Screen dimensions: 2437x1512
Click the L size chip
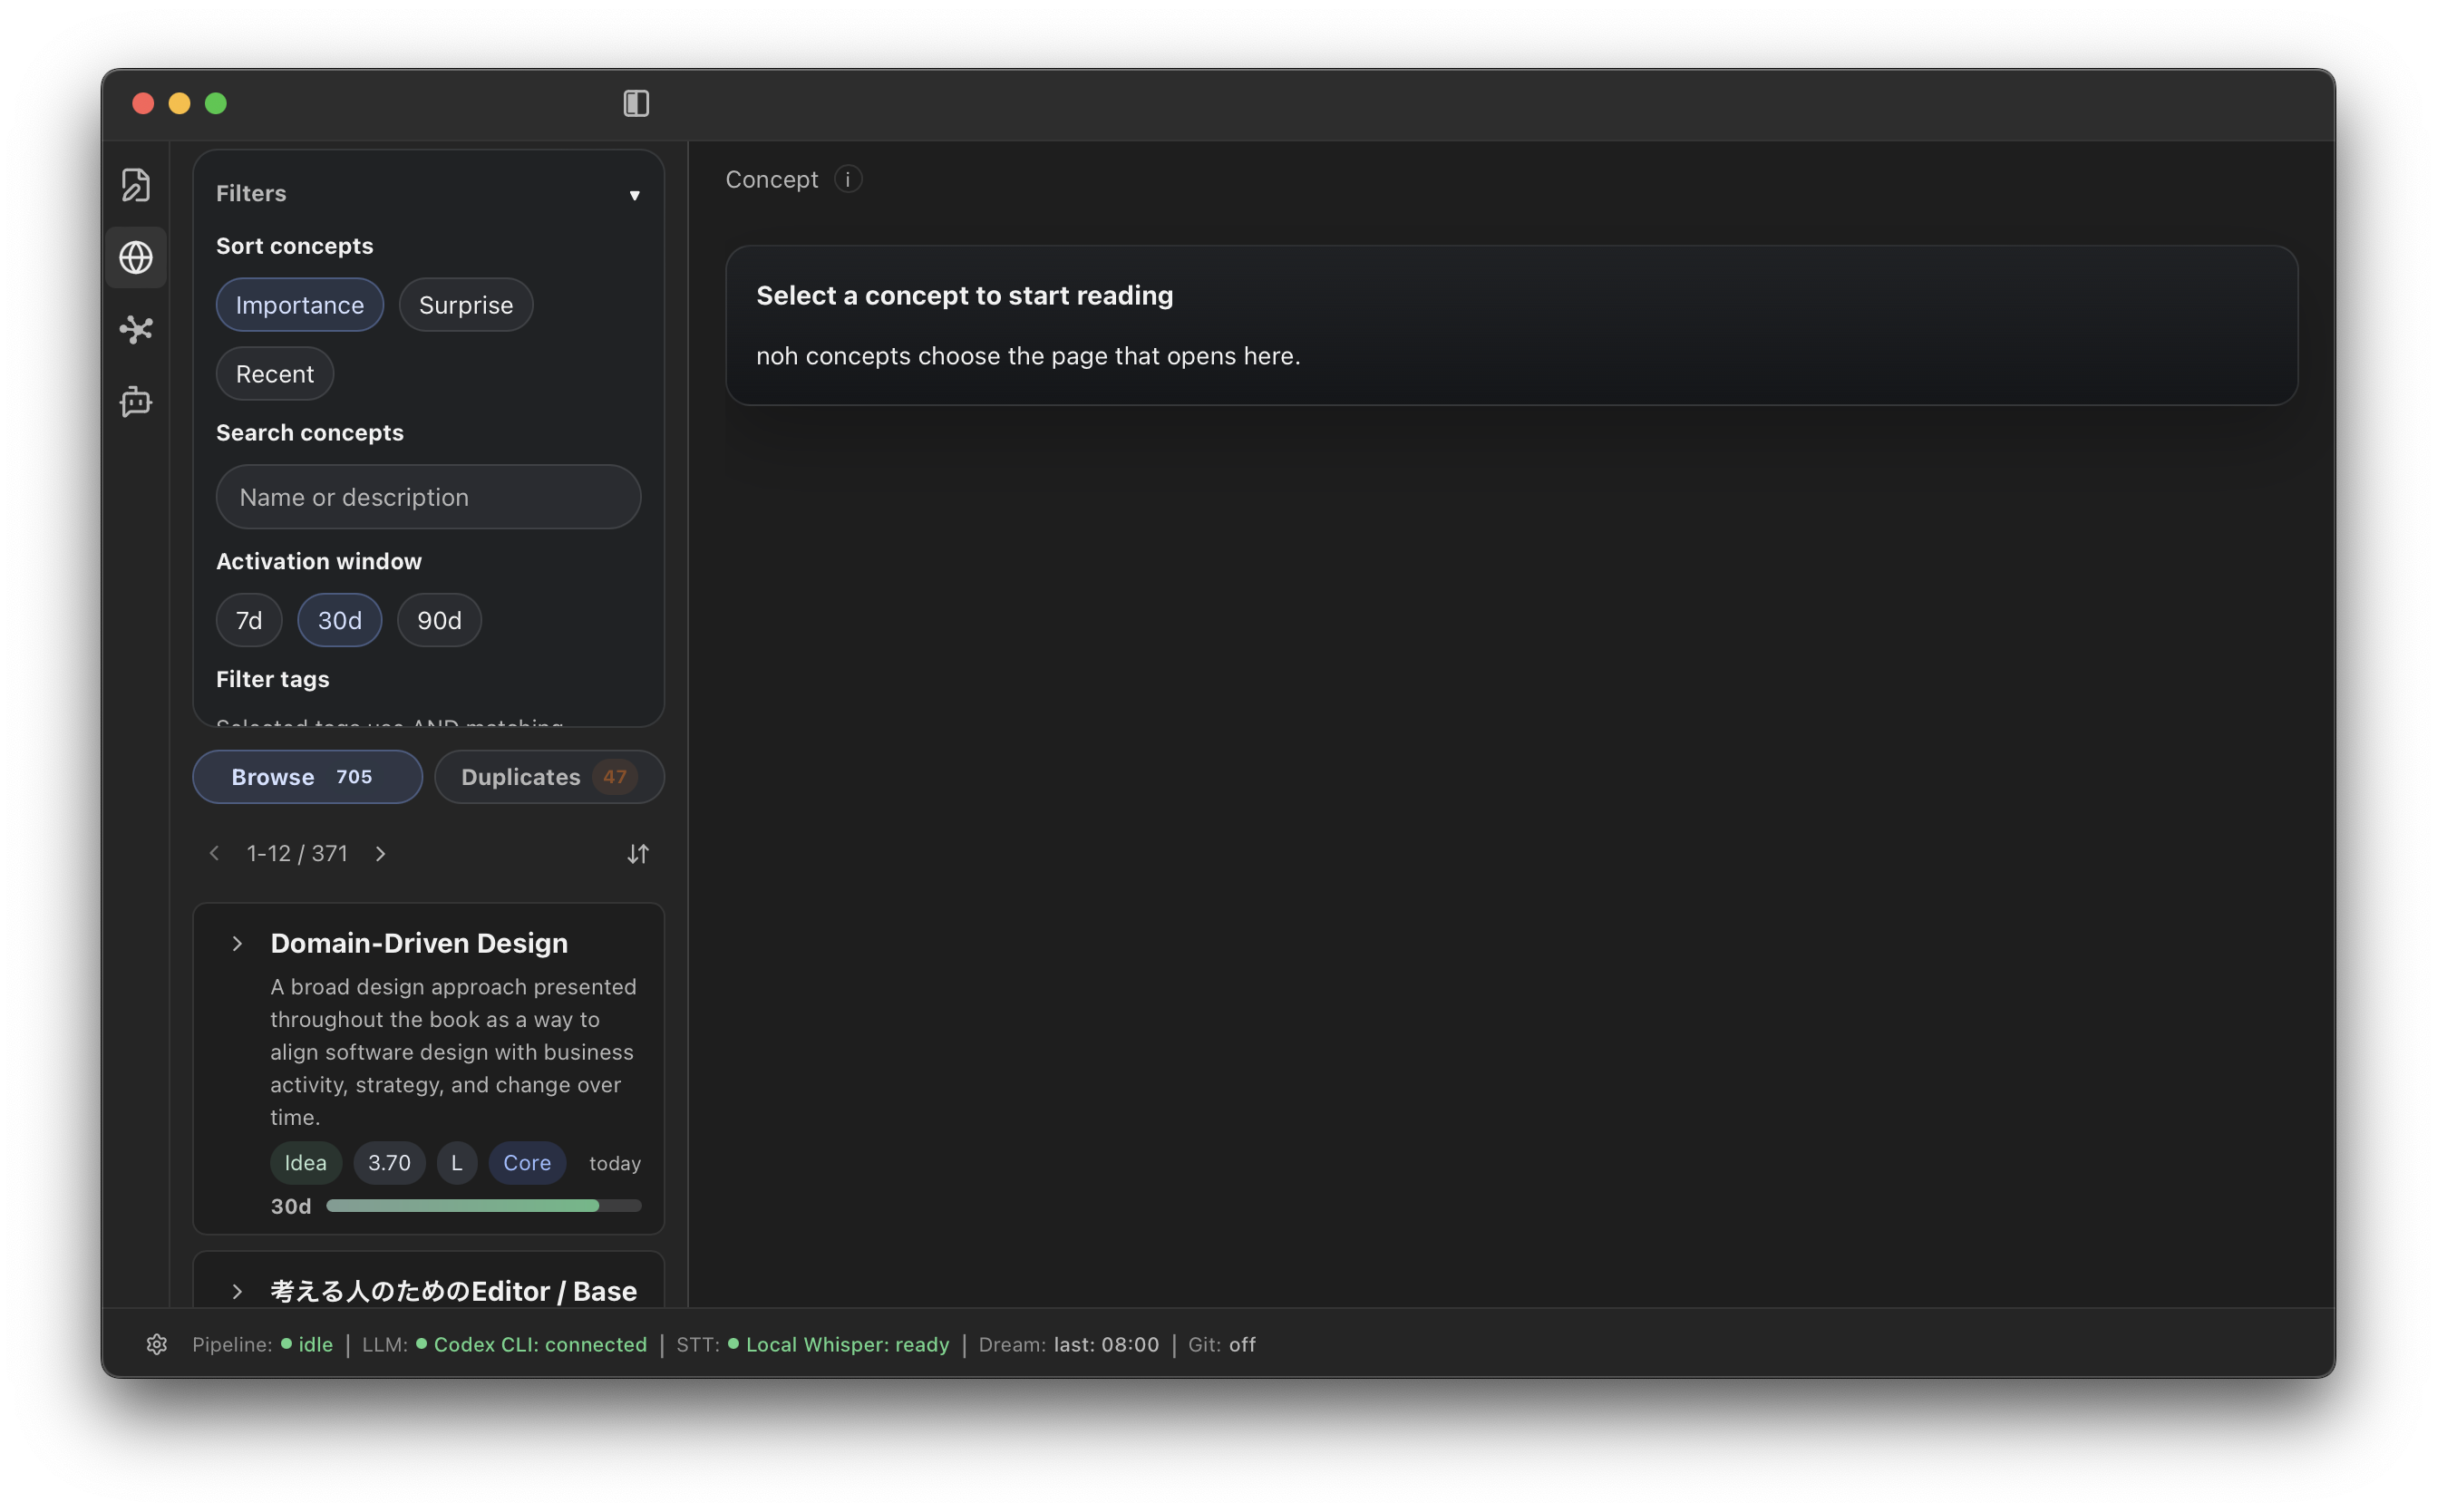pos(457,1162)
